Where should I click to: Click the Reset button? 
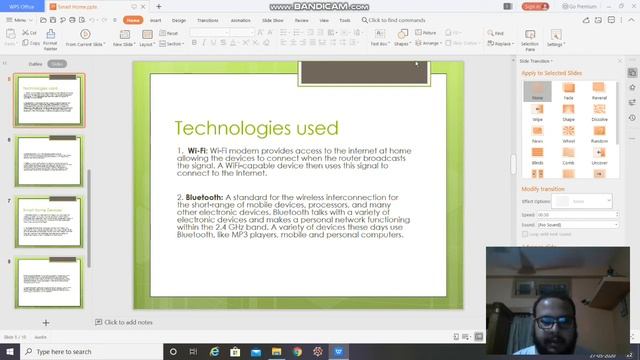pos(169,33)
